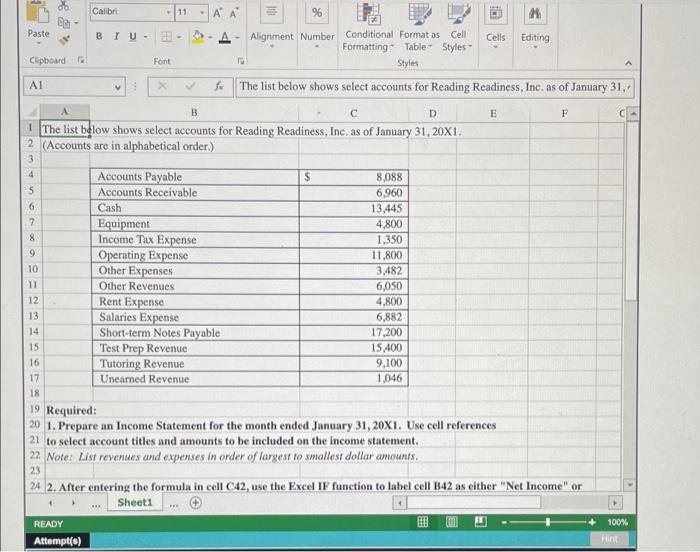Expand the formula bar arrow
Image resolution: width=700 pixels, height=552 pixels.
pos(629,88)
